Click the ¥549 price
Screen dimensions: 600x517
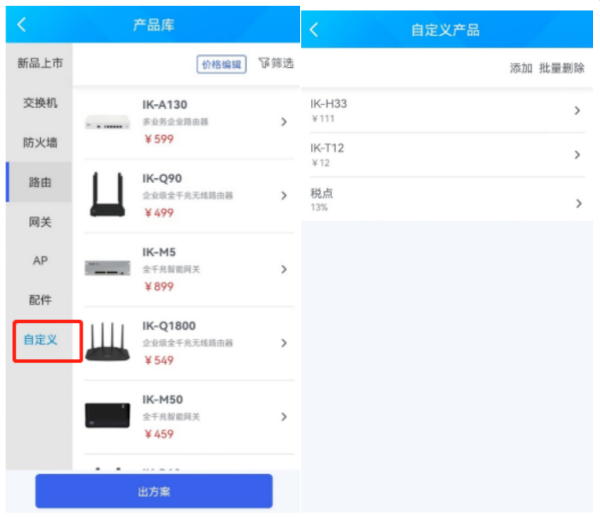pyautogui.click(x=159, y=360)
